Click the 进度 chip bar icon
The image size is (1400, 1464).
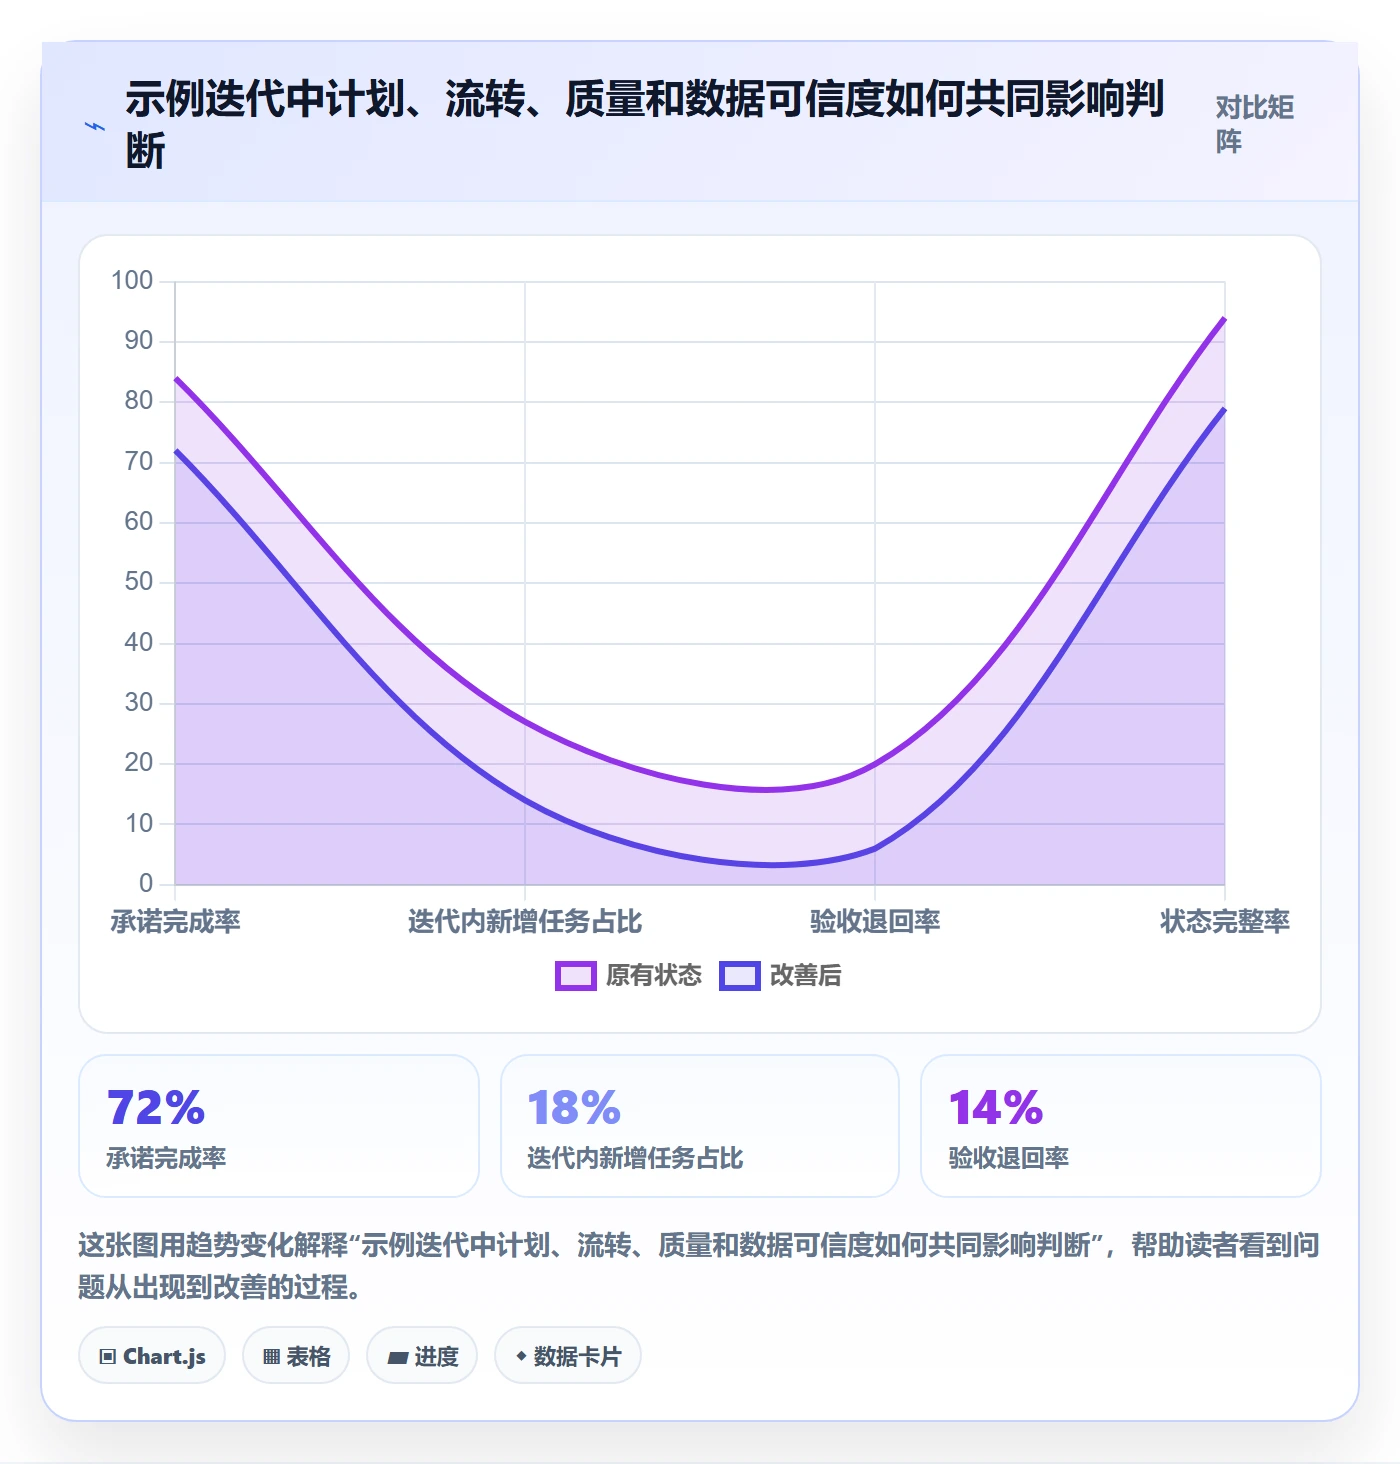click(398, 1357)
